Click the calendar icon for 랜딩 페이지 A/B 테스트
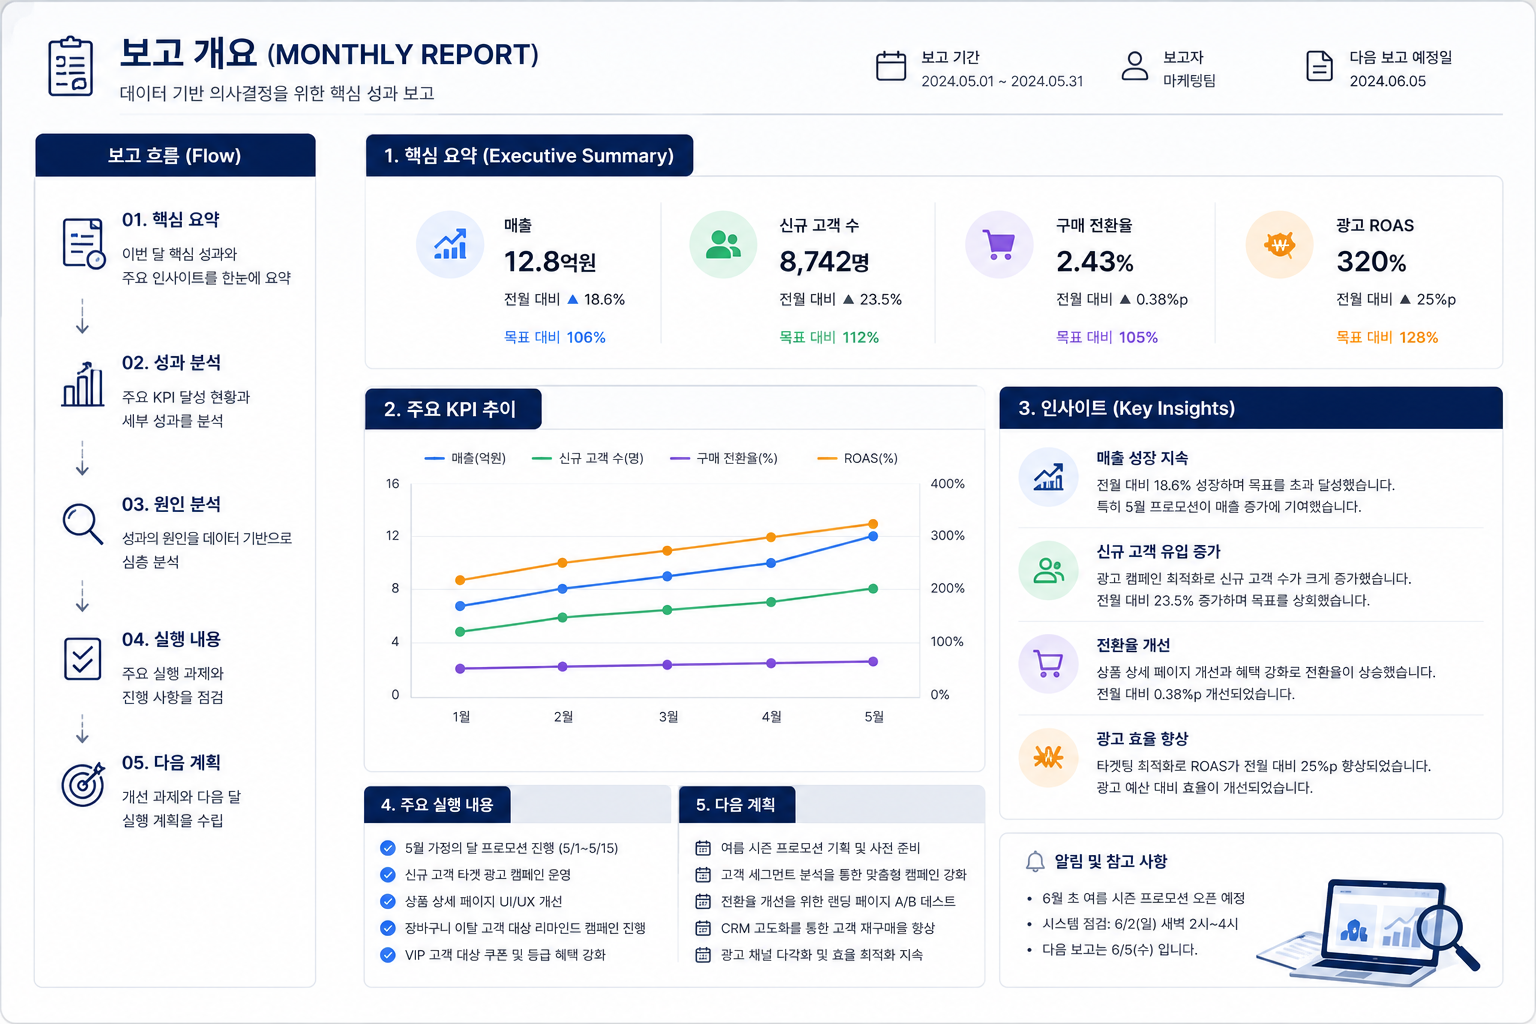Image resolution: width=1536 pixels, height=1024 pixels. (703, 901)
